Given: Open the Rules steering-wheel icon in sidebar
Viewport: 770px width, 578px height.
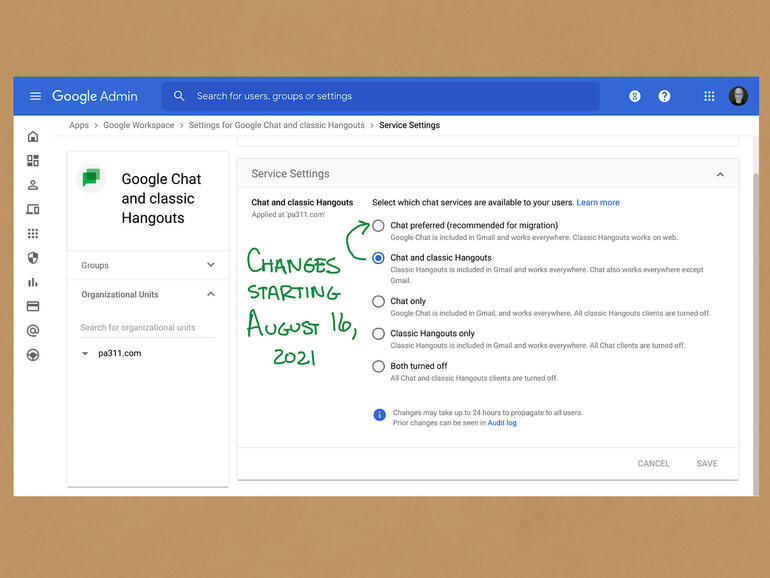Looking at the screenshot, I should 33,355.
